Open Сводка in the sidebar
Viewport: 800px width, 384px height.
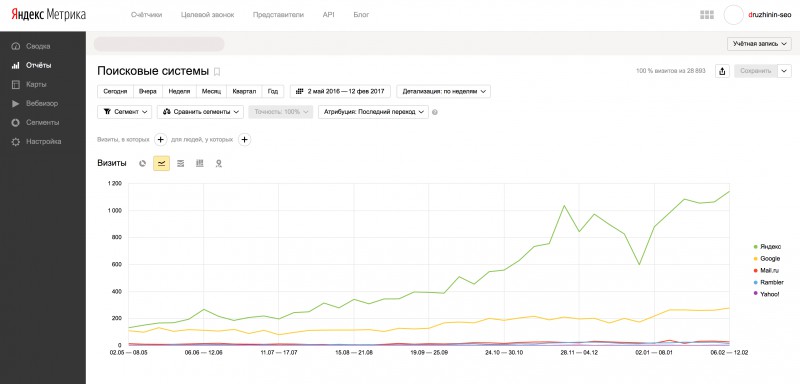(38, 46)
